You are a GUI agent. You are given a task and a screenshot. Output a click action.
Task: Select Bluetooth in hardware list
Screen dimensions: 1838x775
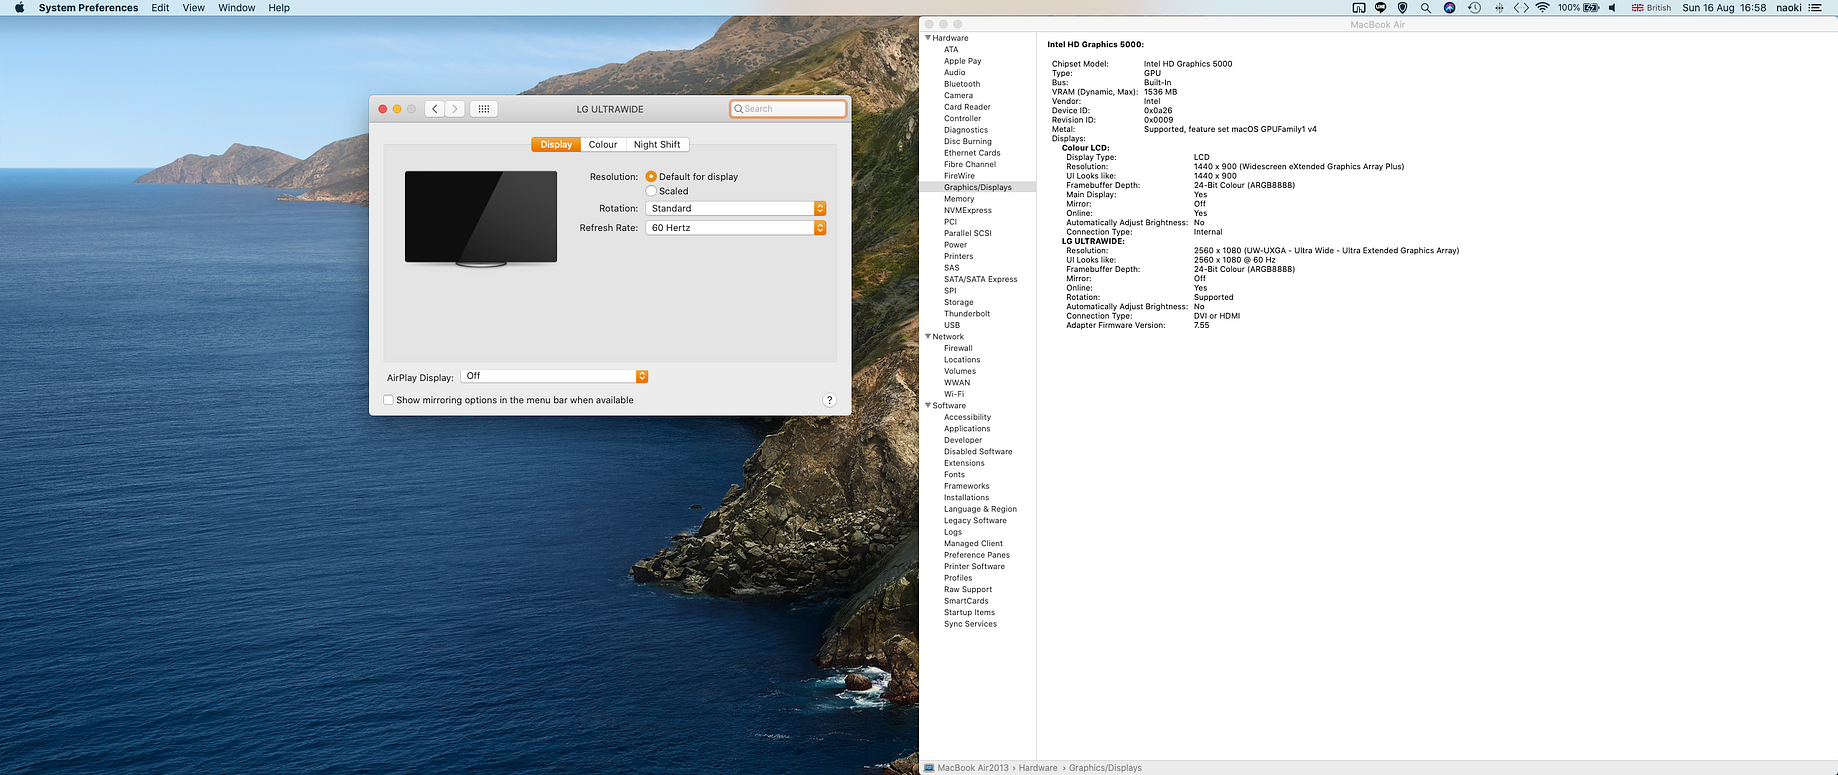coord(962,84)
